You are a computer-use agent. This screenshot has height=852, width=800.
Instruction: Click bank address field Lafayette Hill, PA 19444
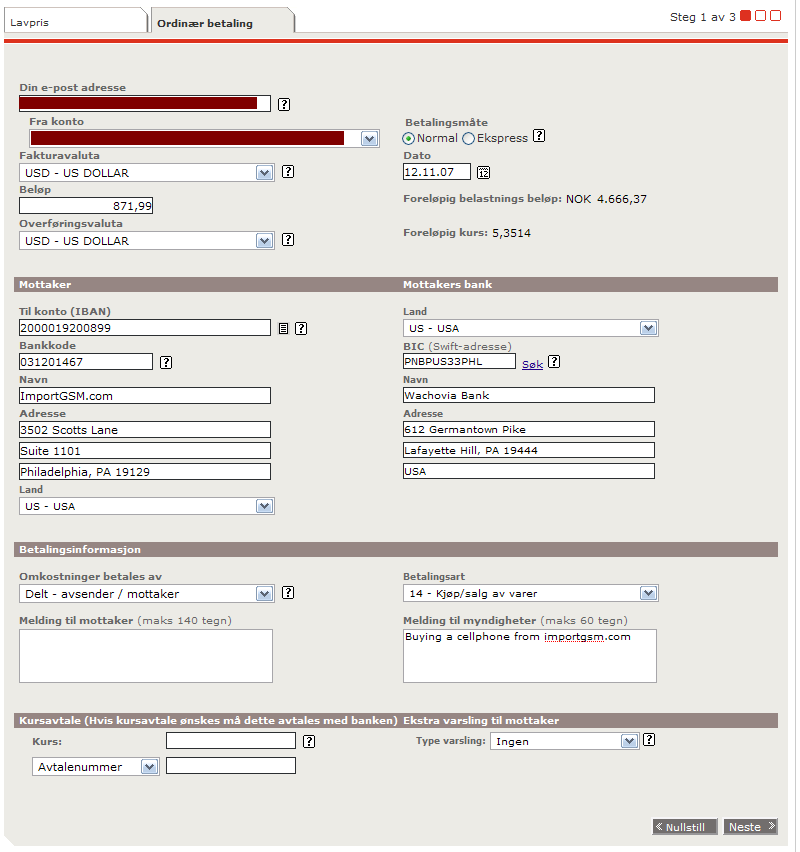click(x=529, y=450)
